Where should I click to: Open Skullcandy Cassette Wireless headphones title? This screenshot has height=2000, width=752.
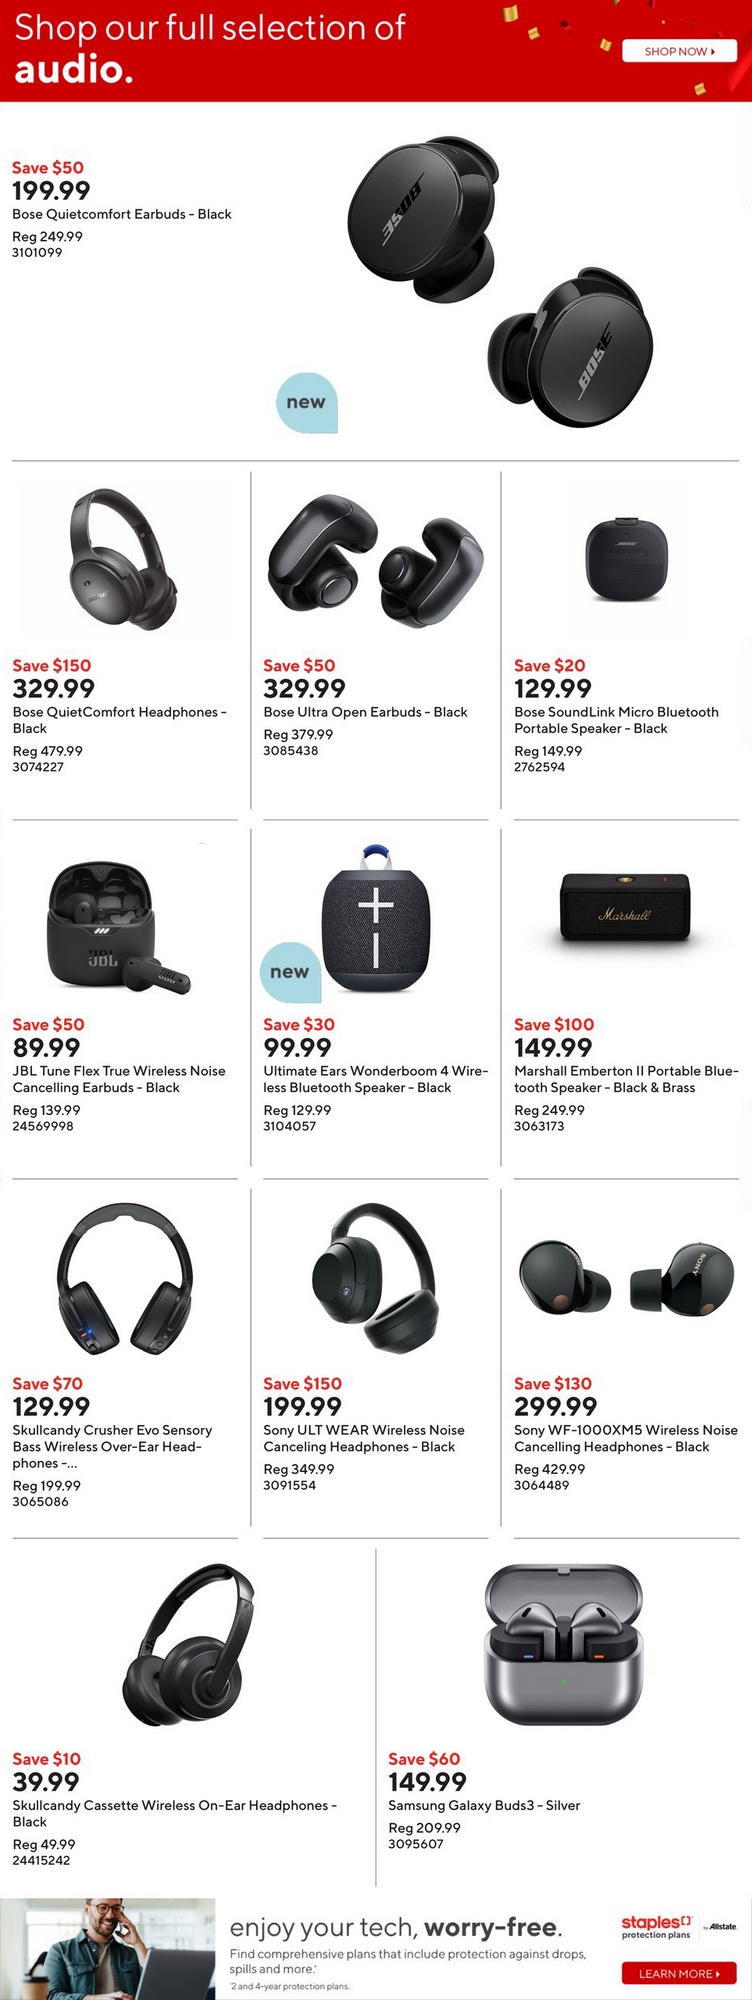tap(175, 1813)
